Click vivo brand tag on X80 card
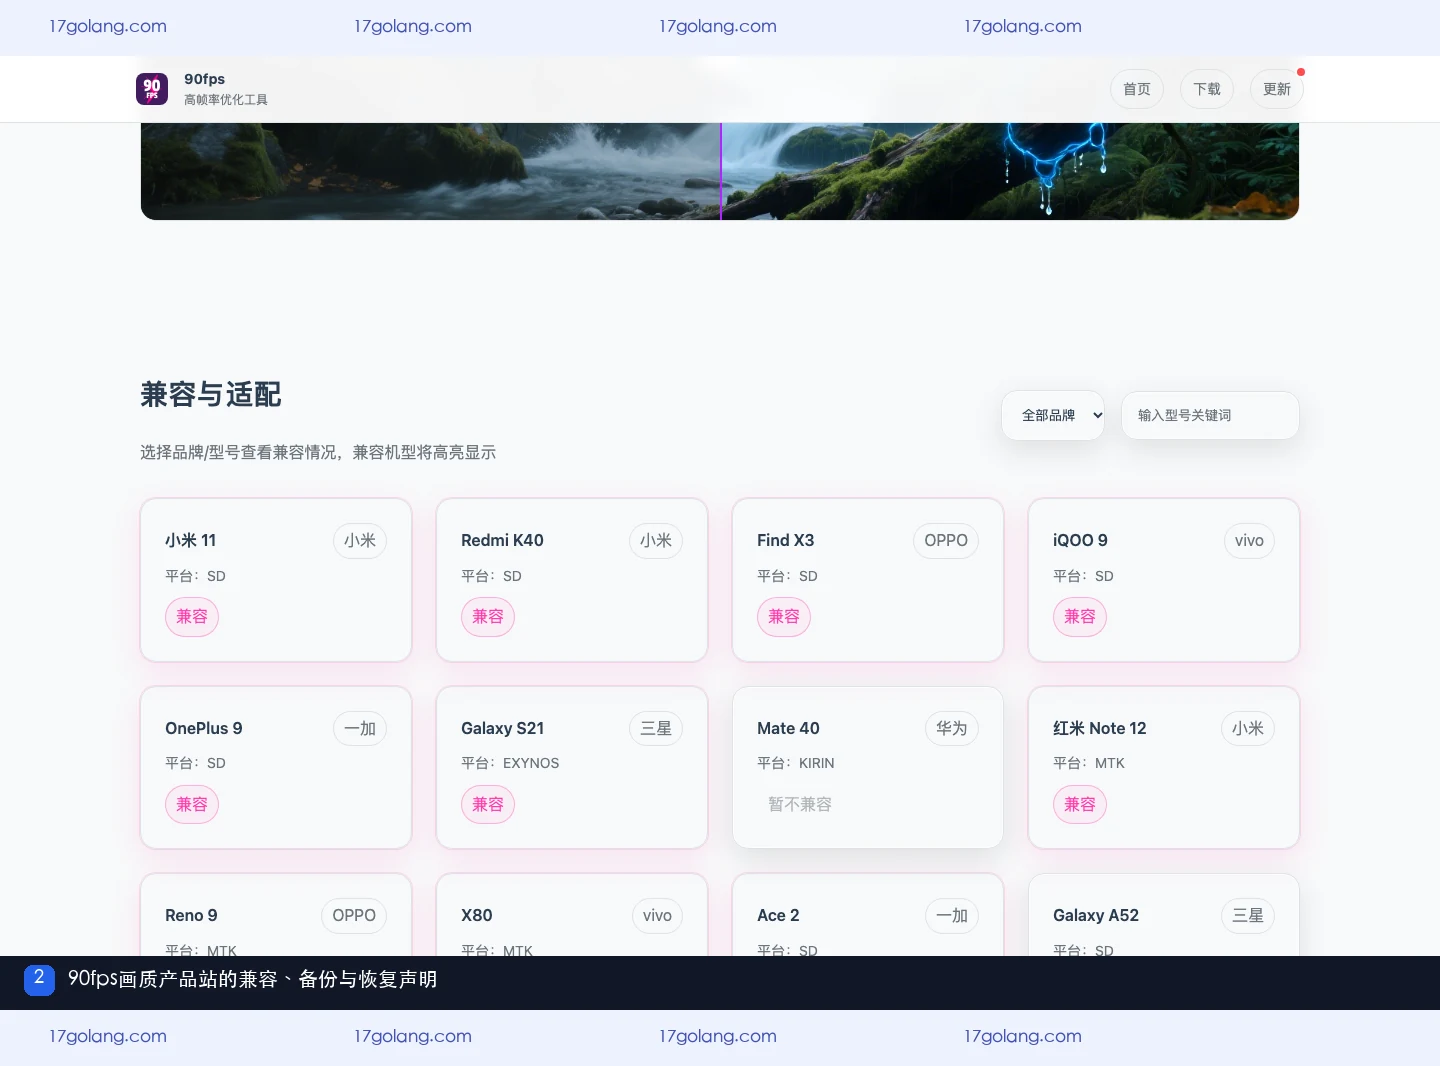This screenshot has width=1440, height=1066. coord(657,915)
